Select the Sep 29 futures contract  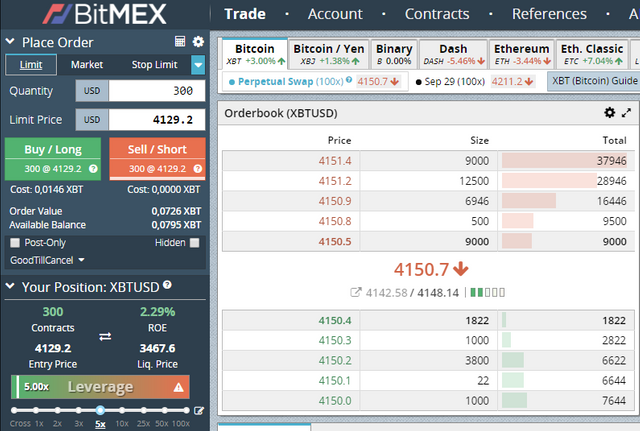click(475, 82)
